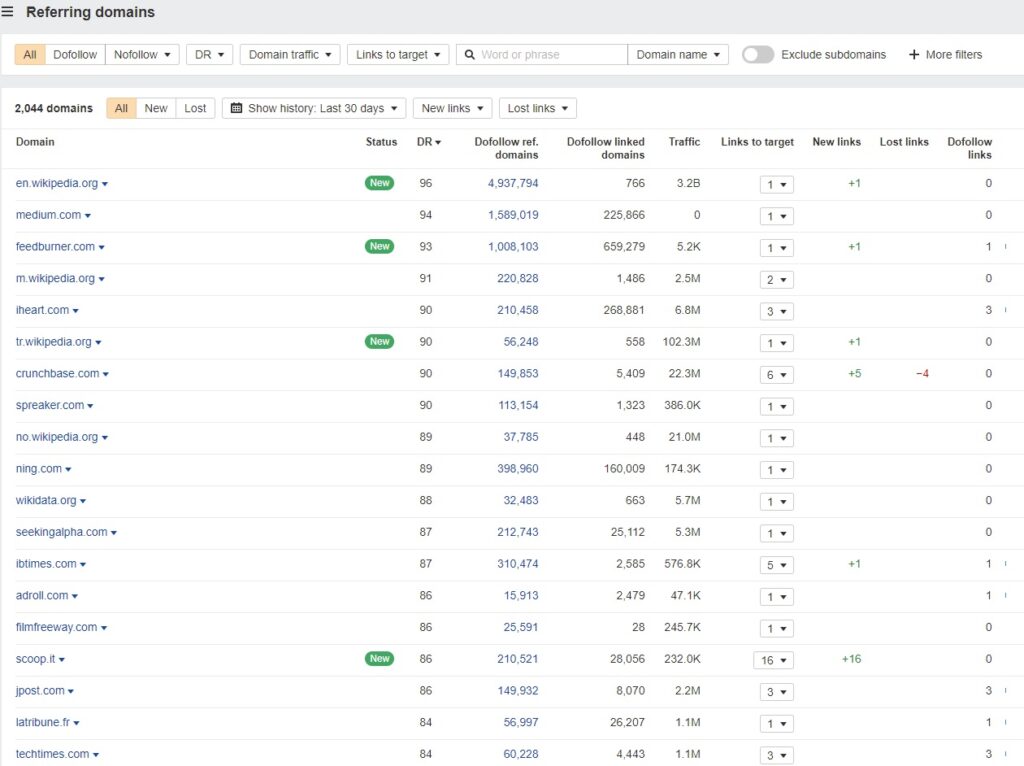Open spreaker.com domain link
The image size is (1024, 766).
[x=50, y=405]
